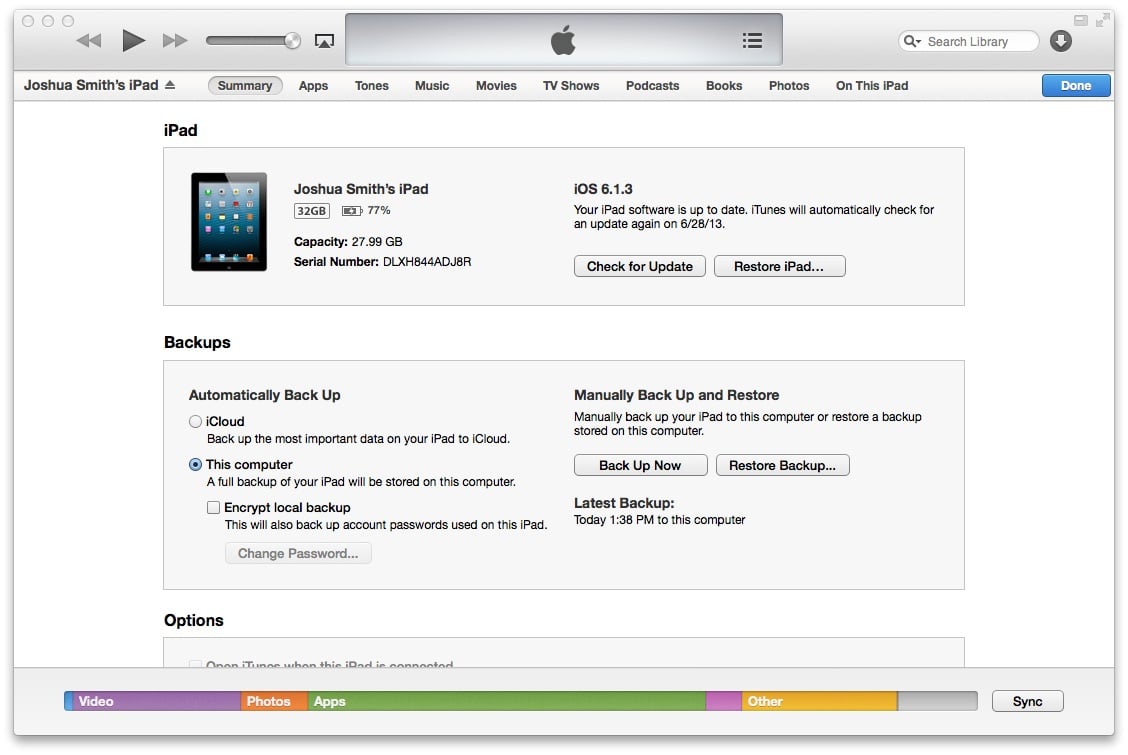
Task: Click the window close button
Action: 28,21
